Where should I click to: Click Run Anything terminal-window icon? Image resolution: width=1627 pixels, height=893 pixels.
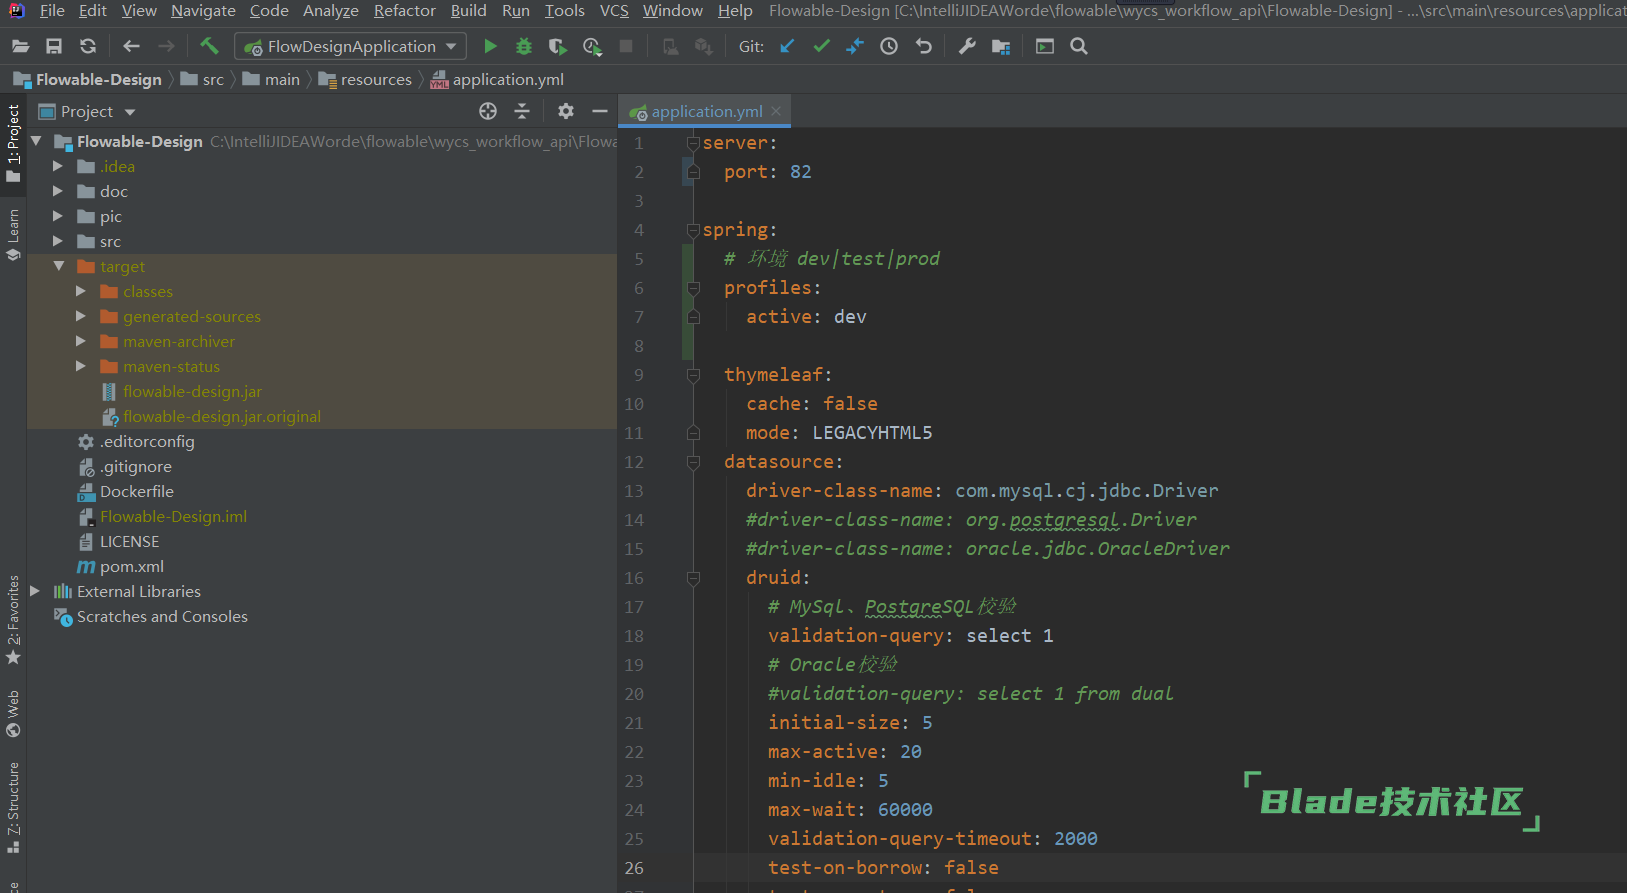1045,46
